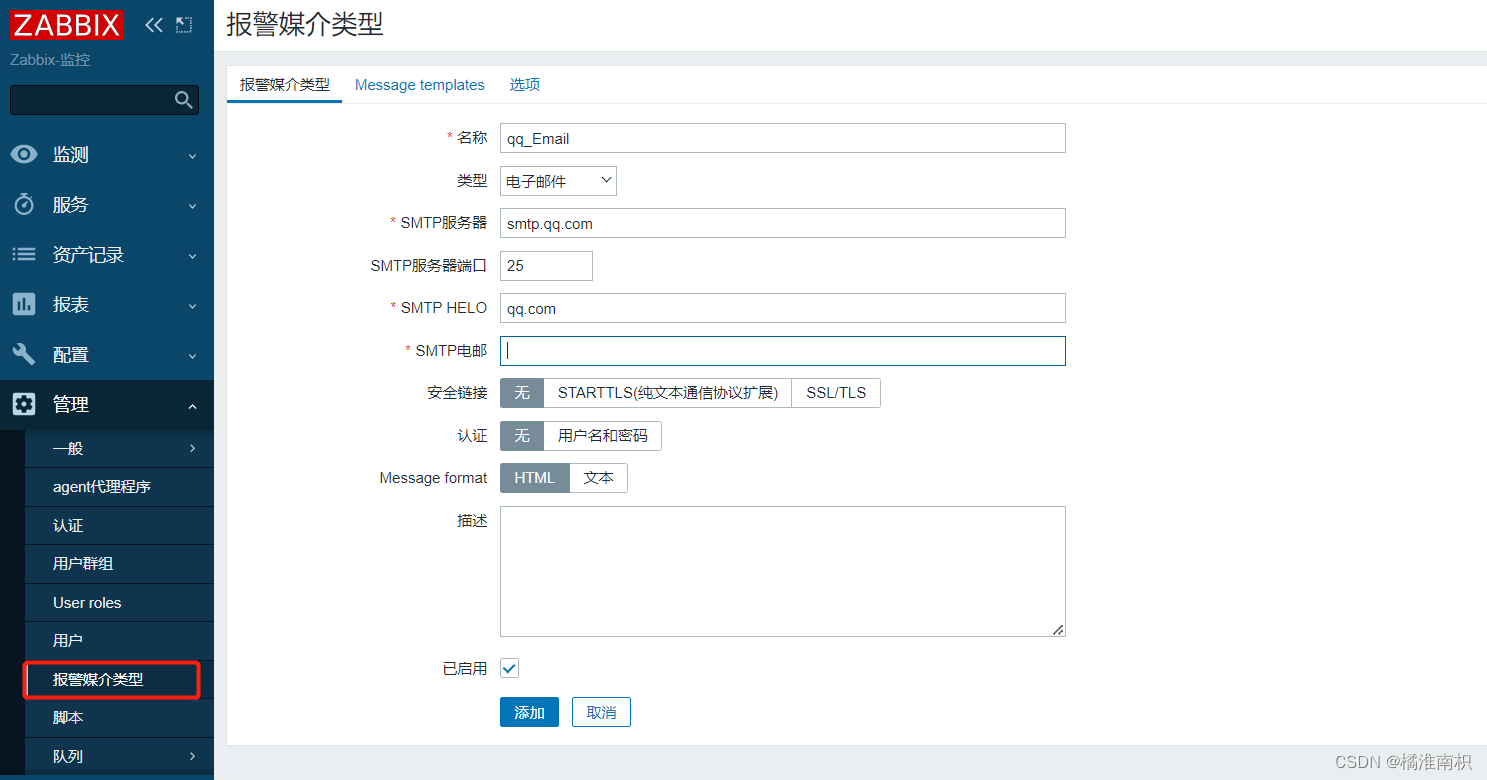Viewport: 1487px width, 780px height.
Task: Click the gear icon for 管理
Action: coord(24,404)
